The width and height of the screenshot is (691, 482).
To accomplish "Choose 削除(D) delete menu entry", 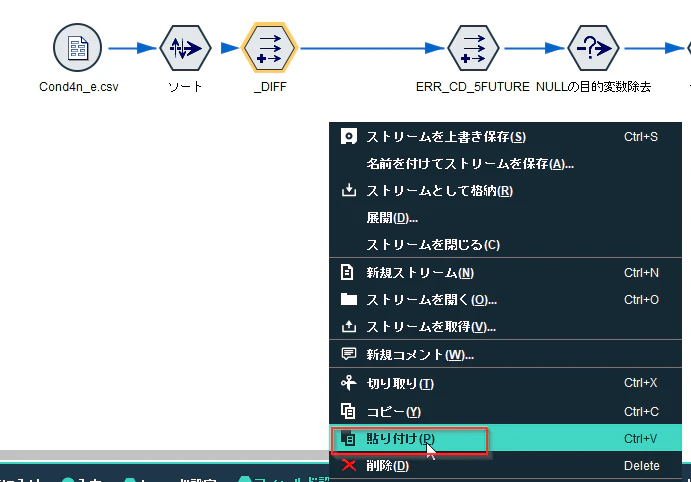I will tap(505, 465).
